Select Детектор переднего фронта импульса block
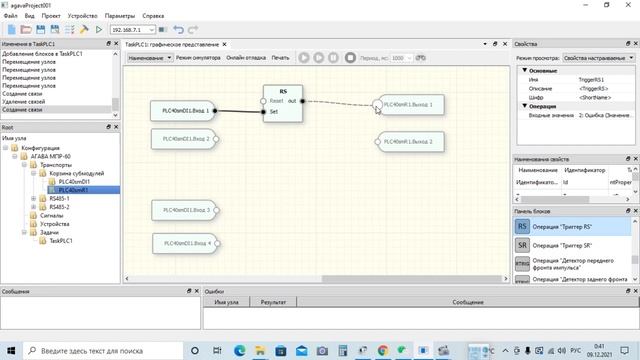Viewport: 640px width, 360px height. point(572,264)
